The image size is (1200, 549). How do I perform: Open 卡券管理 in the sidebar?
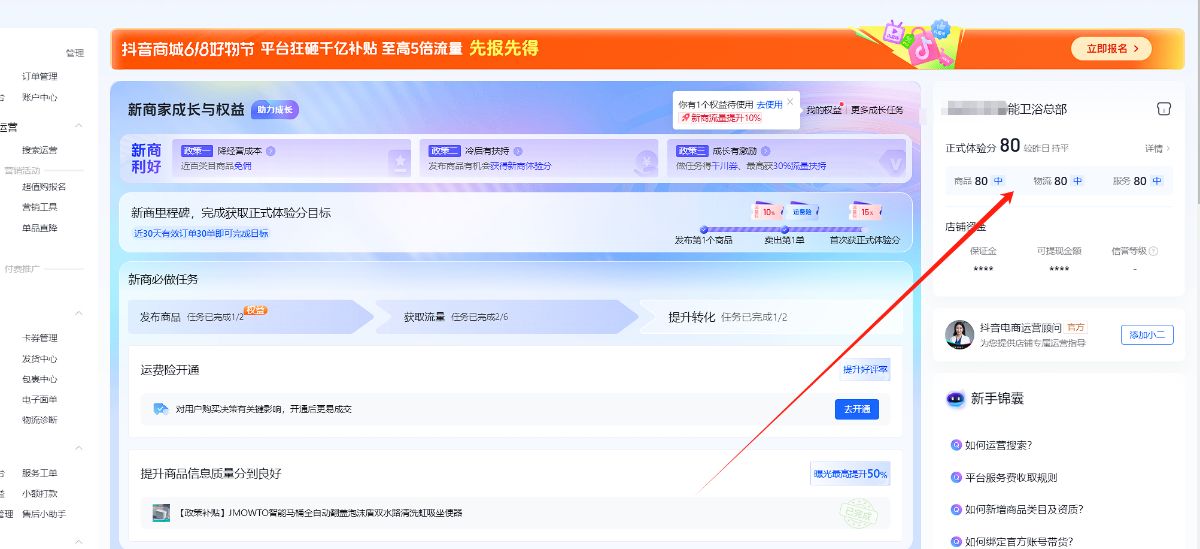click(40, 338)
